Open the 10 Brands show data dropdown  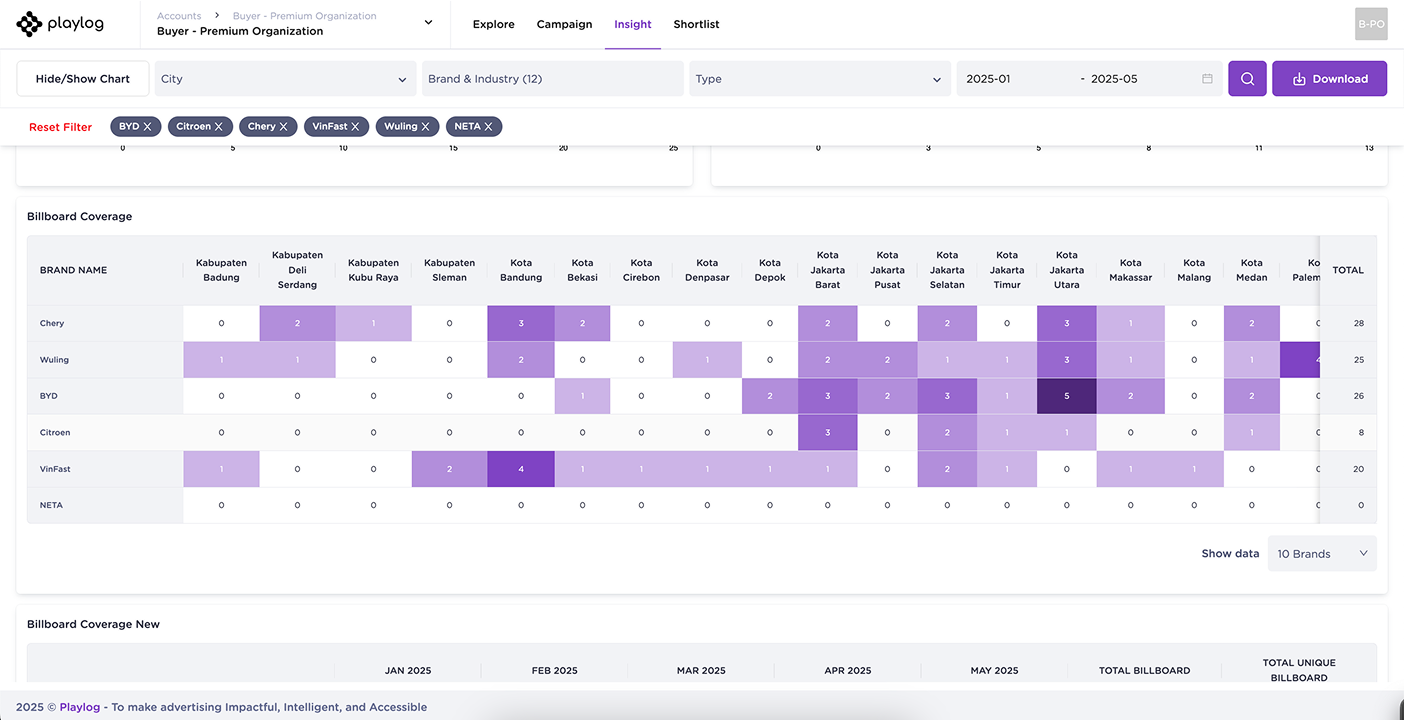pos(1321,554)
